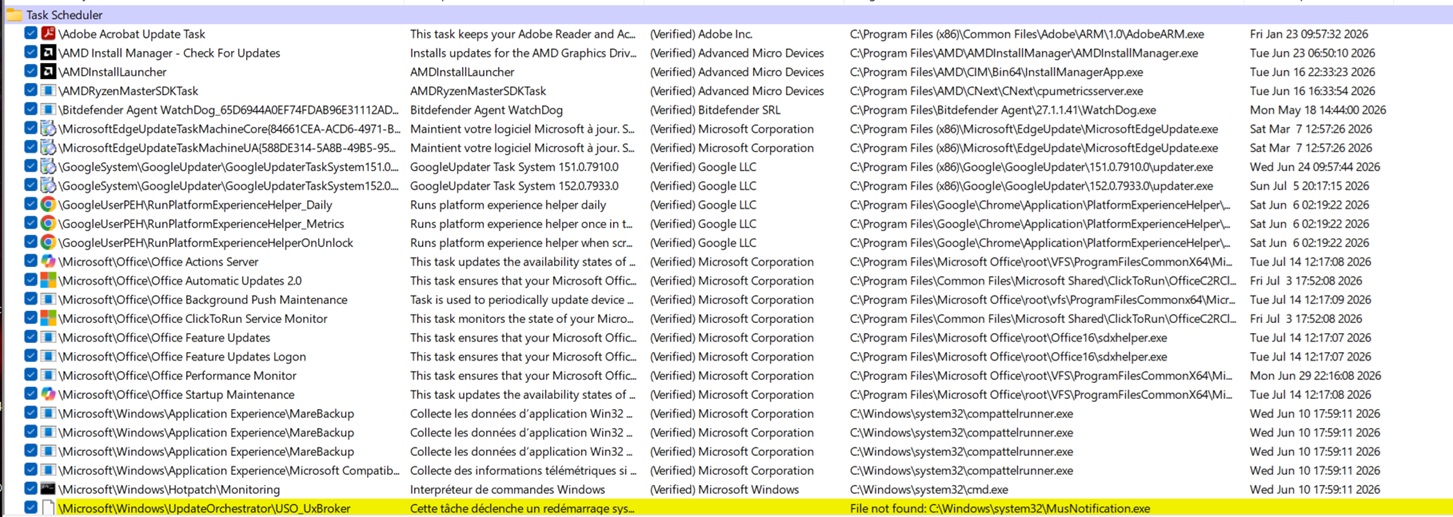Click the Office Automatic Updates 2.0 icon
1453x517 pixels.
click(x=47, y=281)
